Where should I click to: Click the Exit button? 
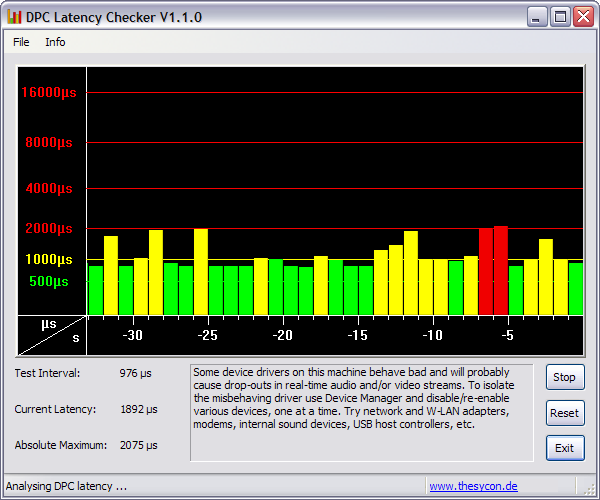565,448
